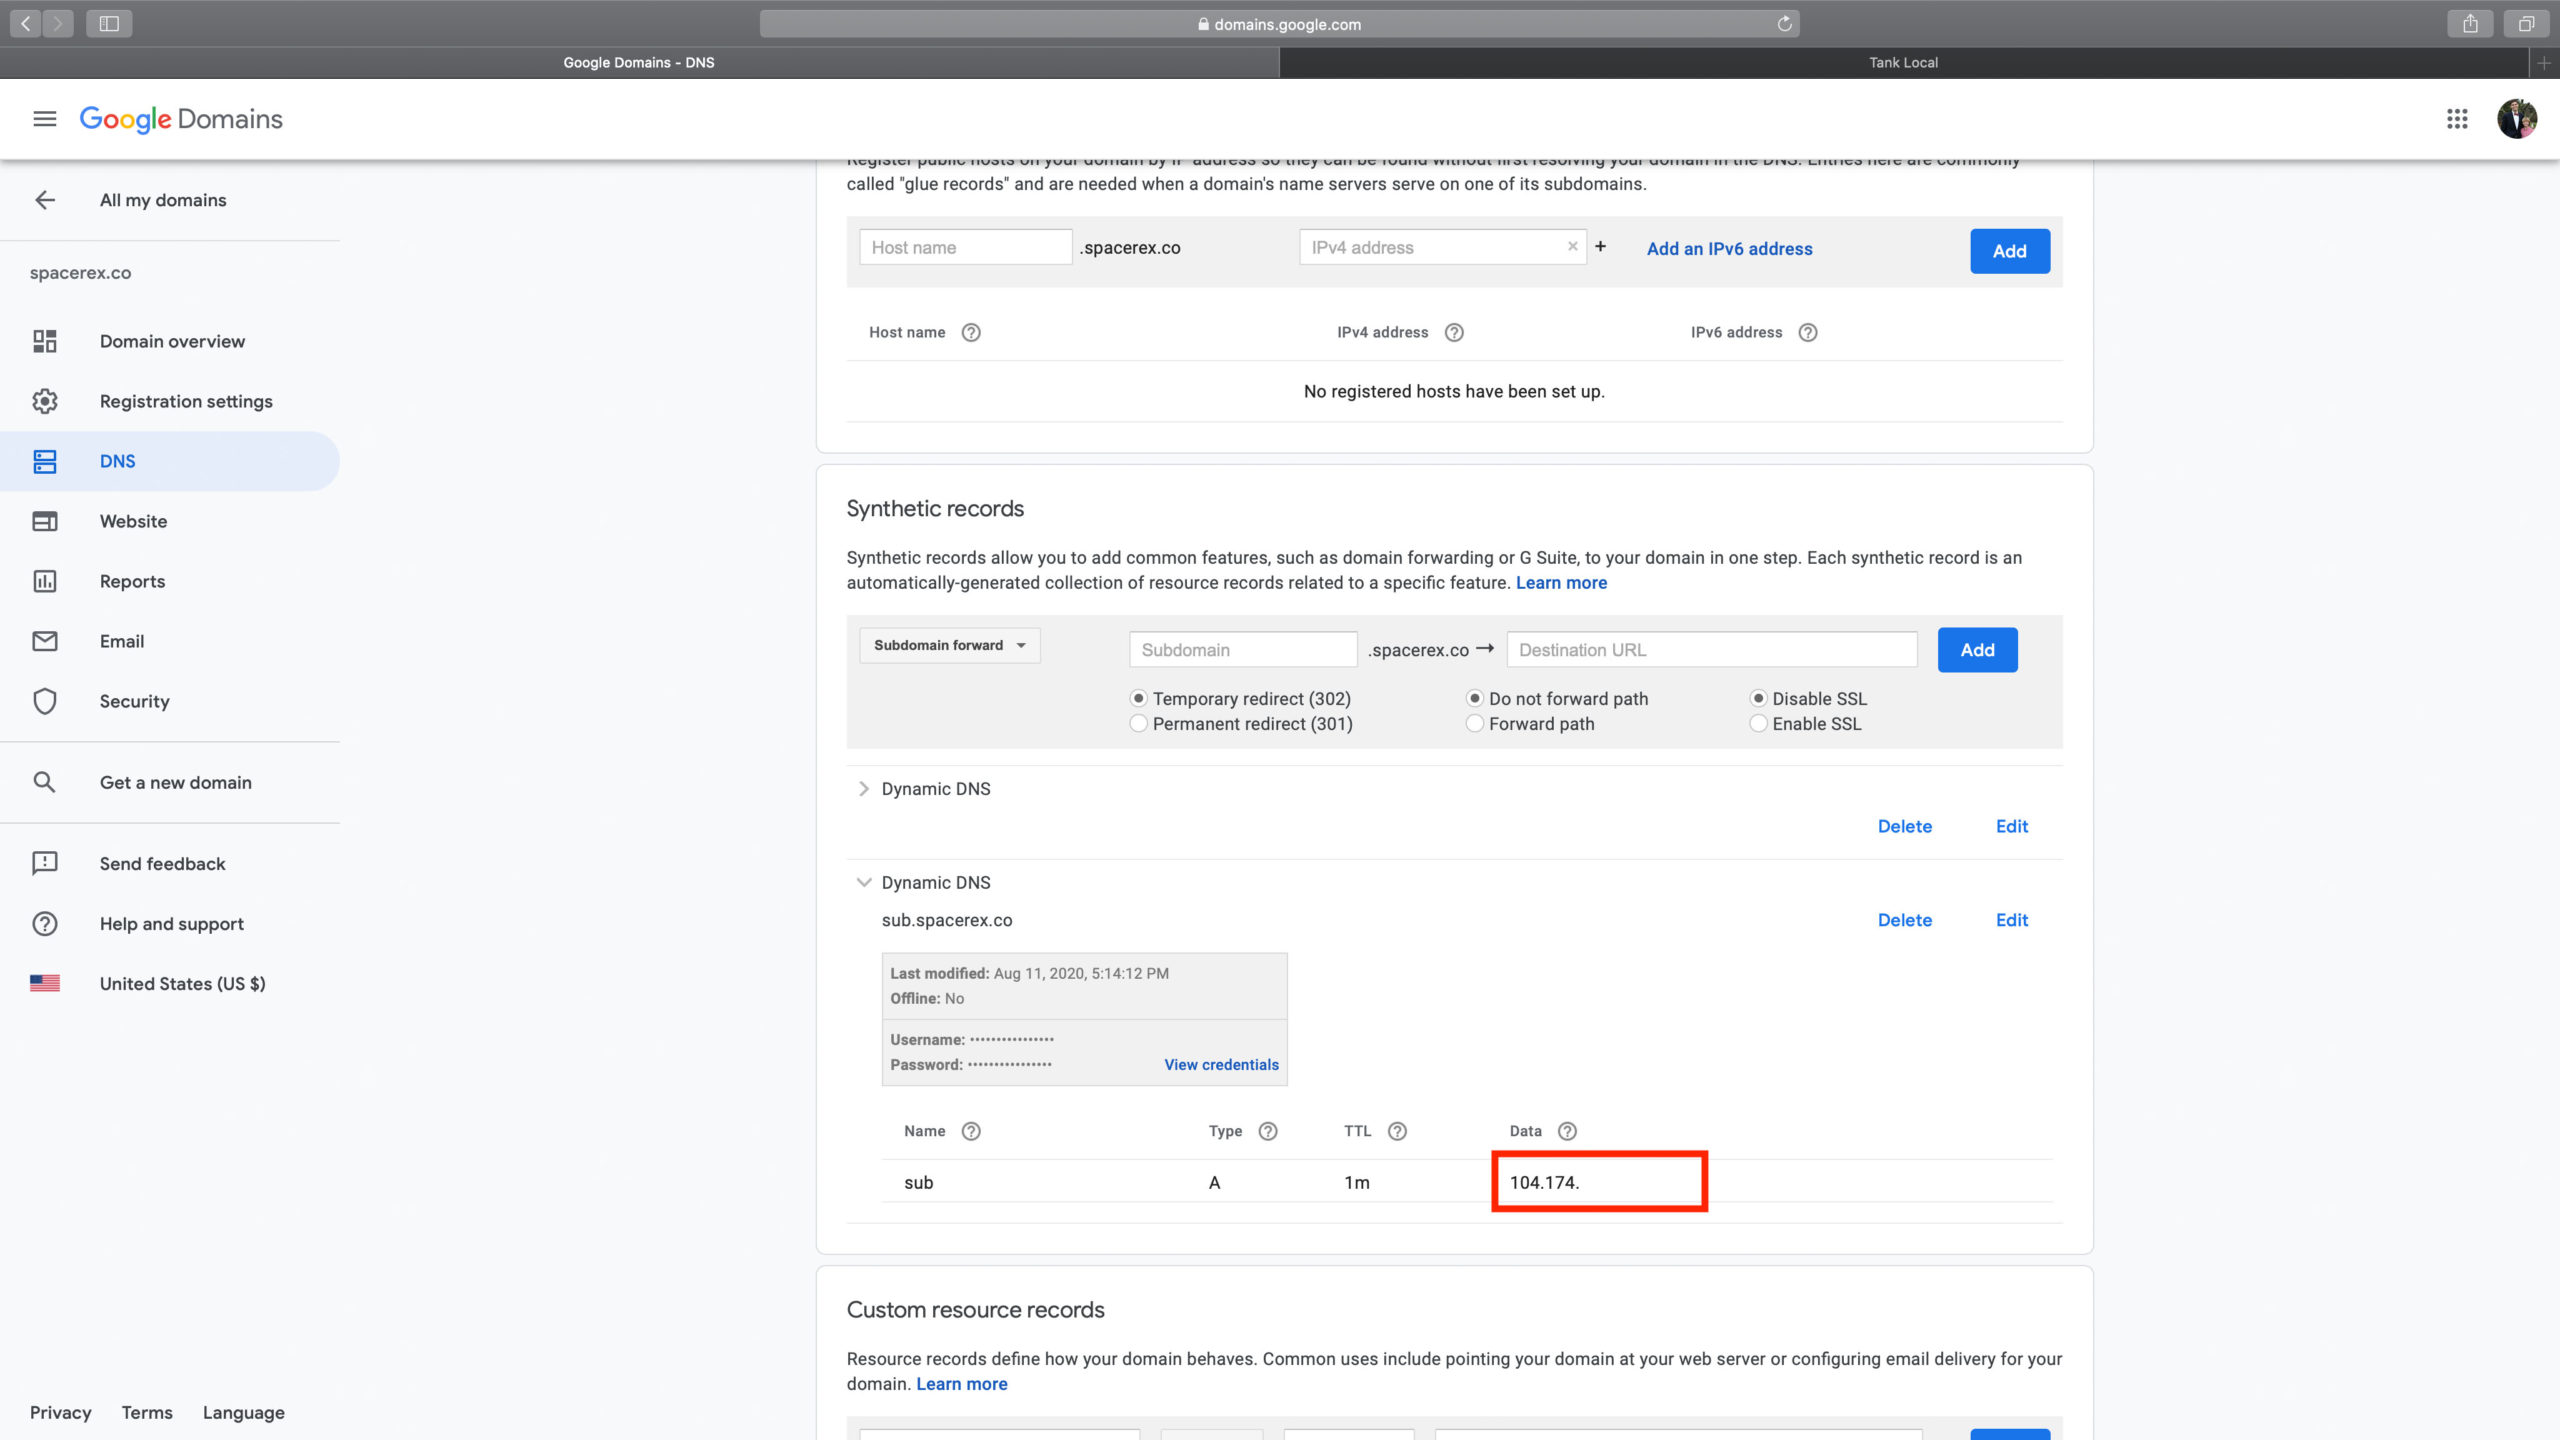This screenshot has height=1440, width=2560.
Task: Click back arrow to All my domains
Action: (x=45, y=200)
